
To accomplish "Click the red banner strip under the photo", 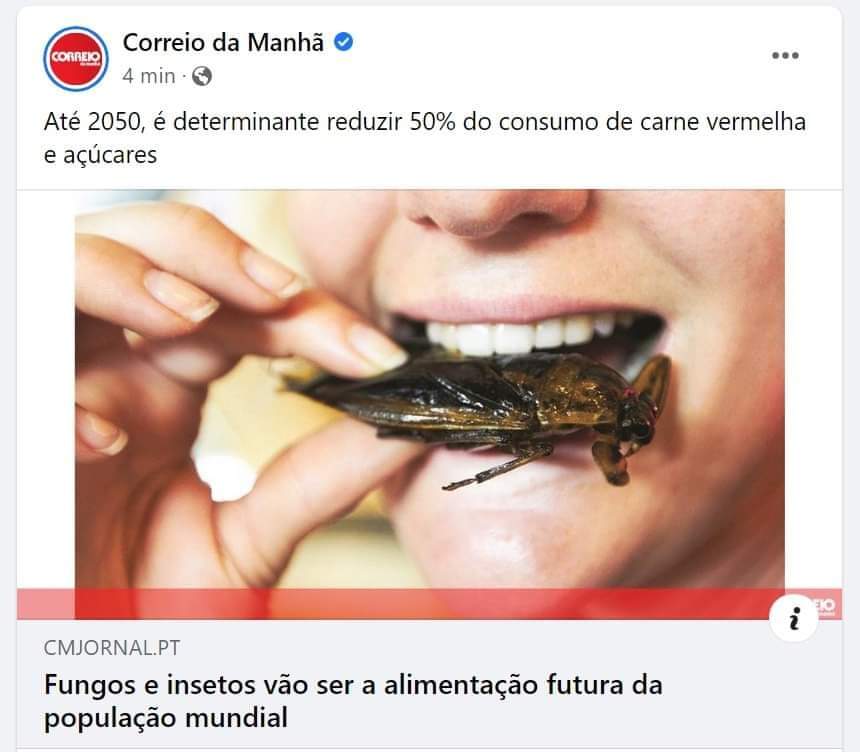I will 429,604.
